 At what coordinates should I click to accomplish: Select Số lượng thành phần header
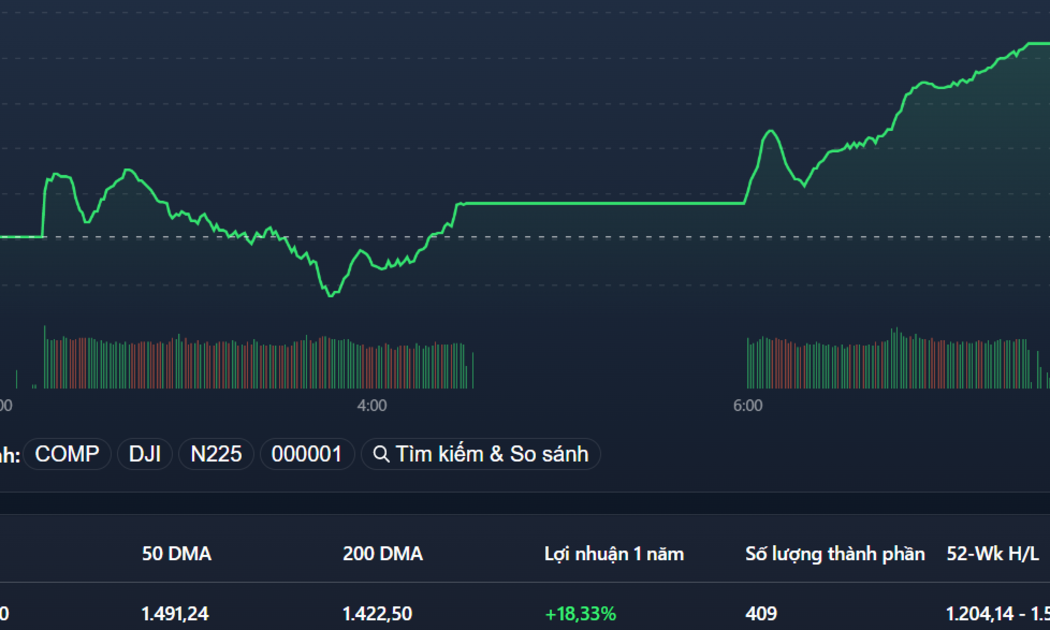835,554
